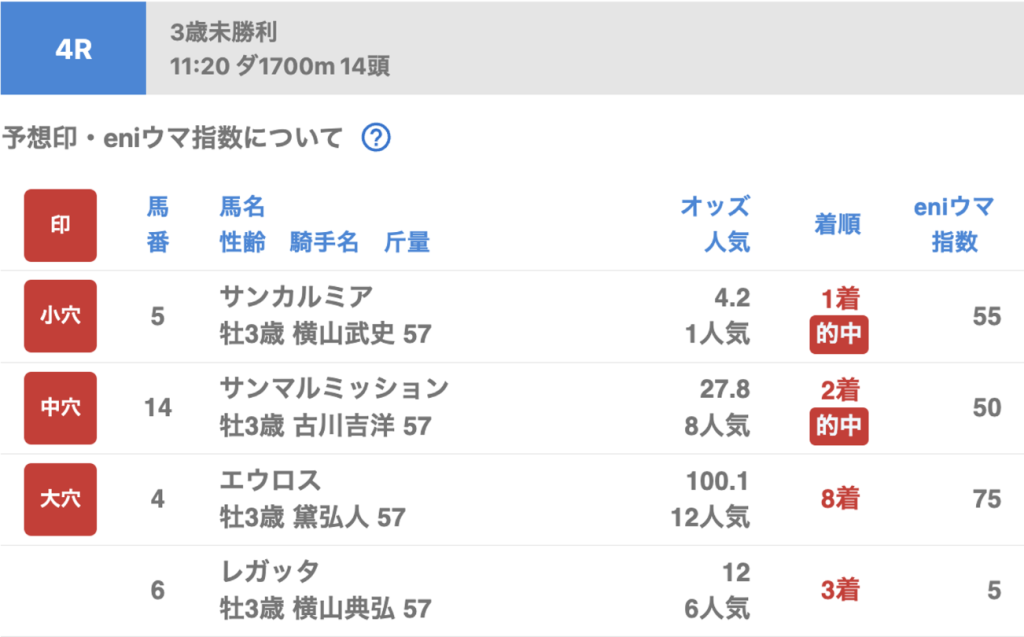Sort by オッズ 人気 column header
This screenshot has width=1024, height=637.
714,225
